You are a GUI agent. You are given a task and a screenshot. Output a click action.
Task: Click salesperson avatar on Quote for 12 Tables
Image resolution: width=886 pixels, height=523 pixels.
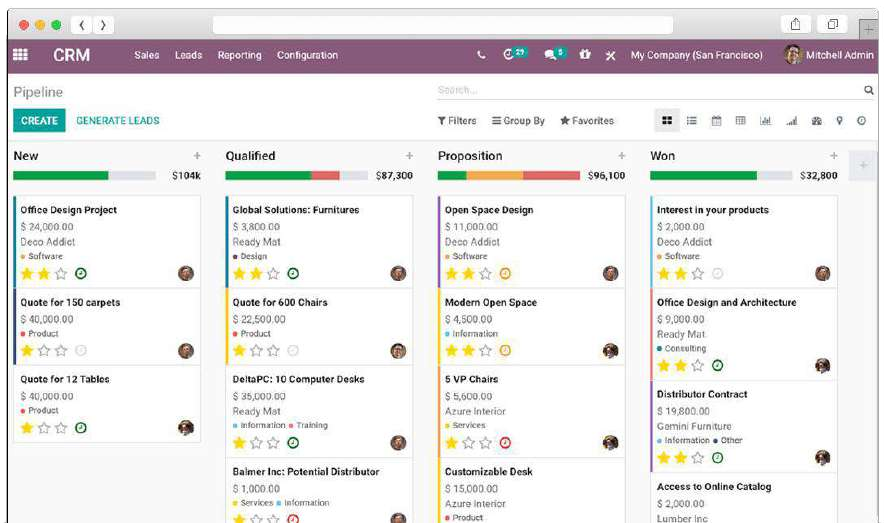pyautogui.click(x=186, y=428)
